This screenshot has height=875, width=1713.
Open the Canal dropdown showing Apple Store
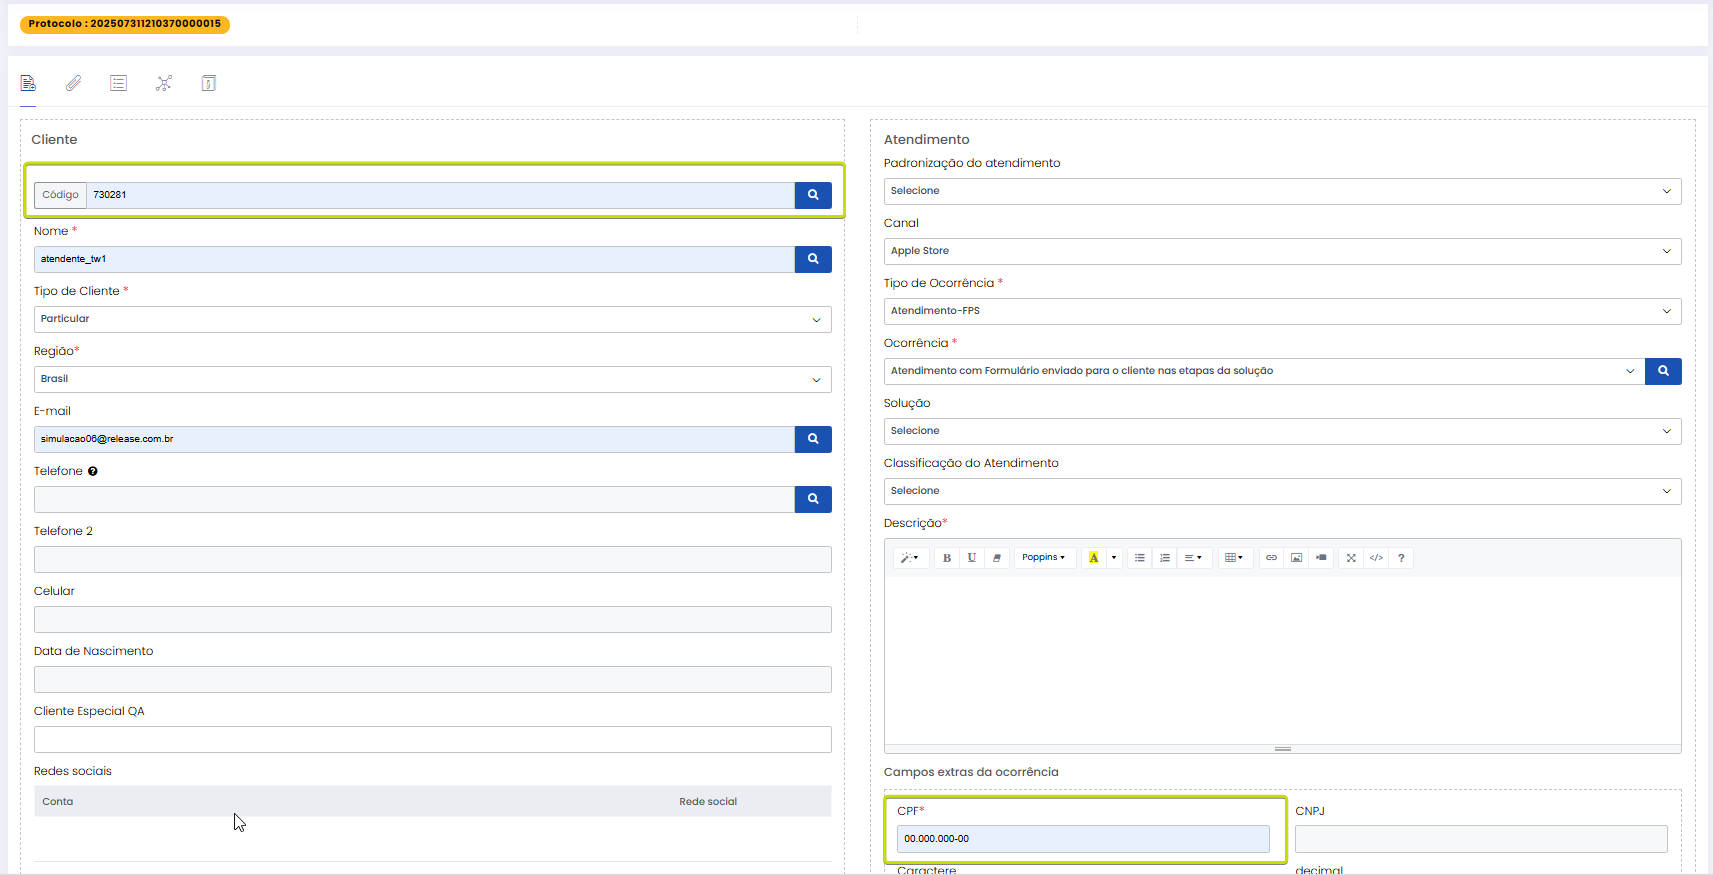(x=1282, y=251)
